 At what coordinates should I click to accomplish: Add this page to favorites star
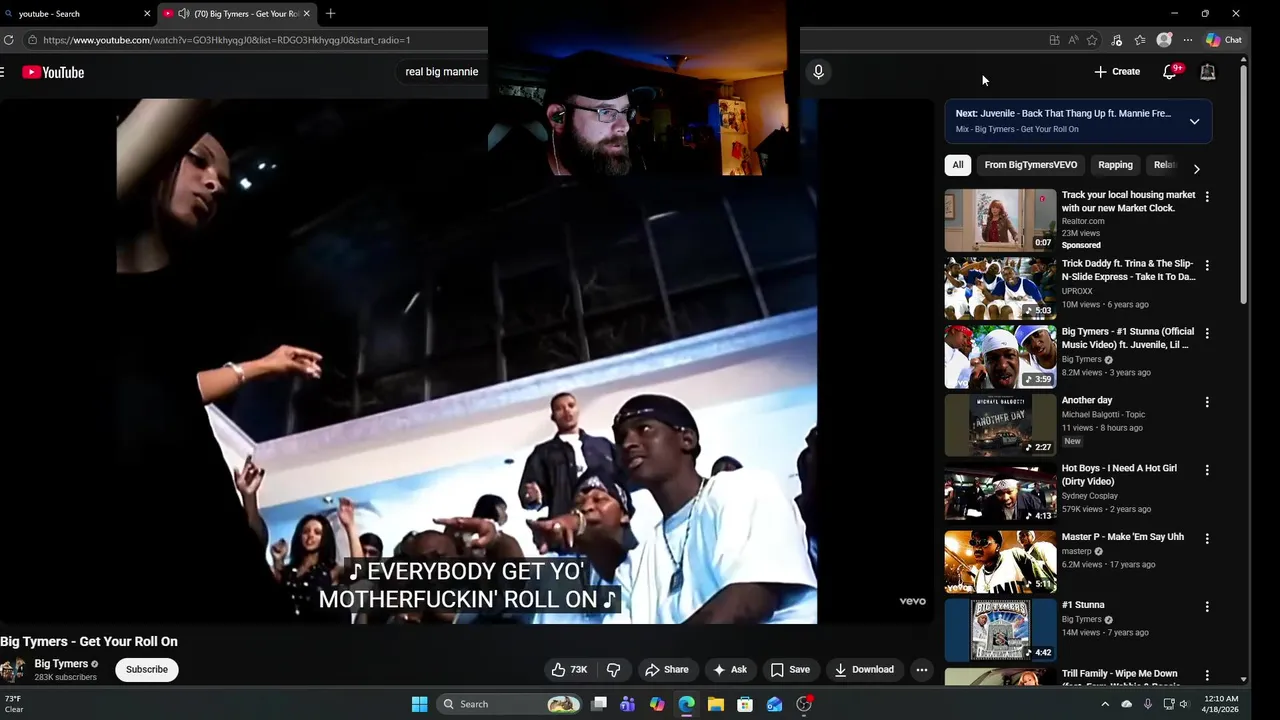point(1092,40)
